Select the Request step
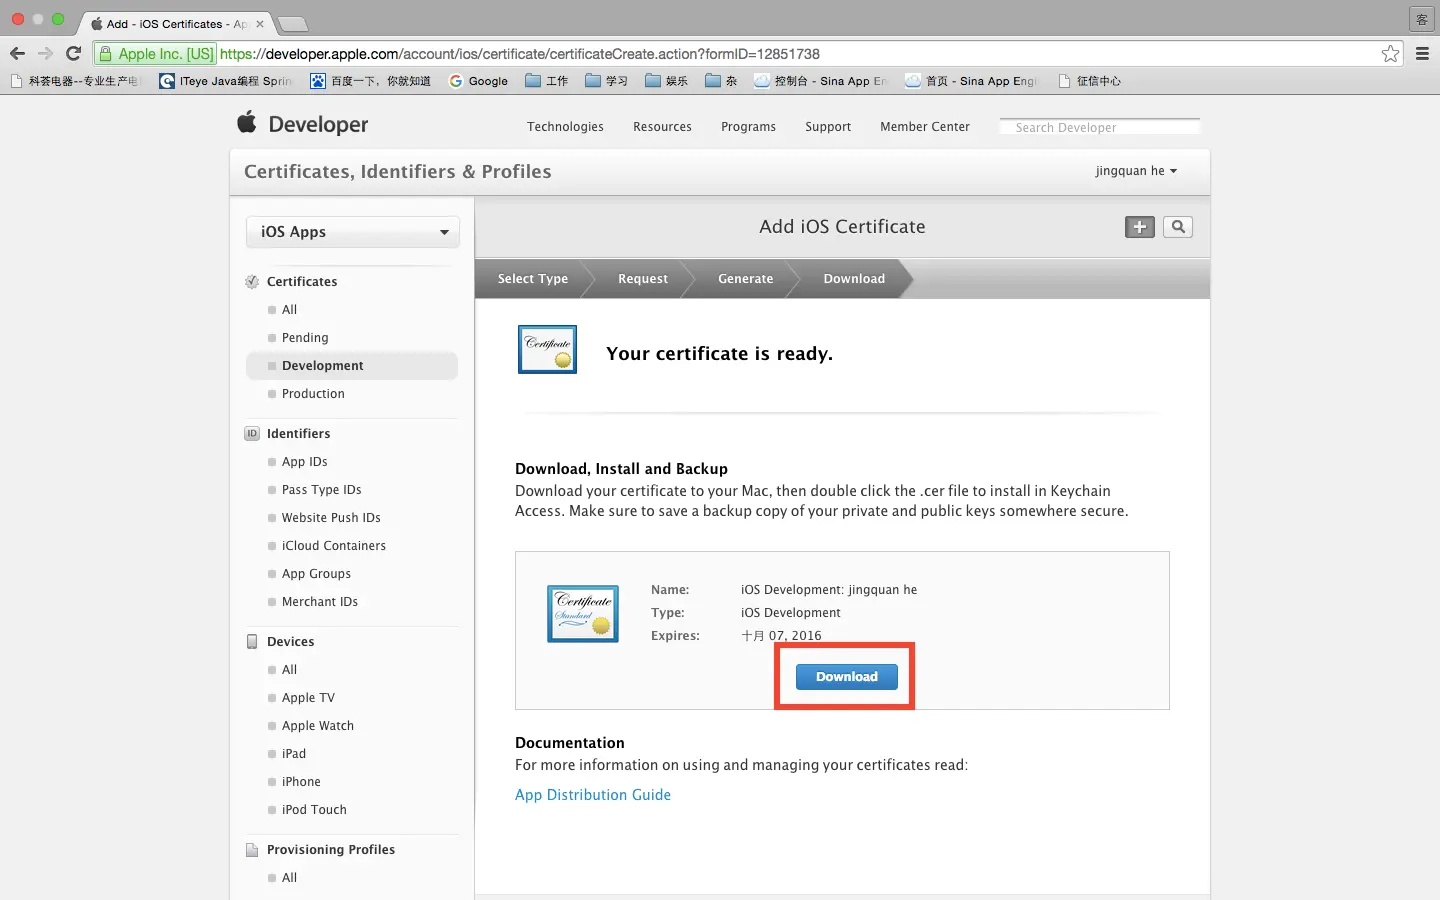Image resolution: width=1440 pixels, height=900 pixels. [642, 279]
